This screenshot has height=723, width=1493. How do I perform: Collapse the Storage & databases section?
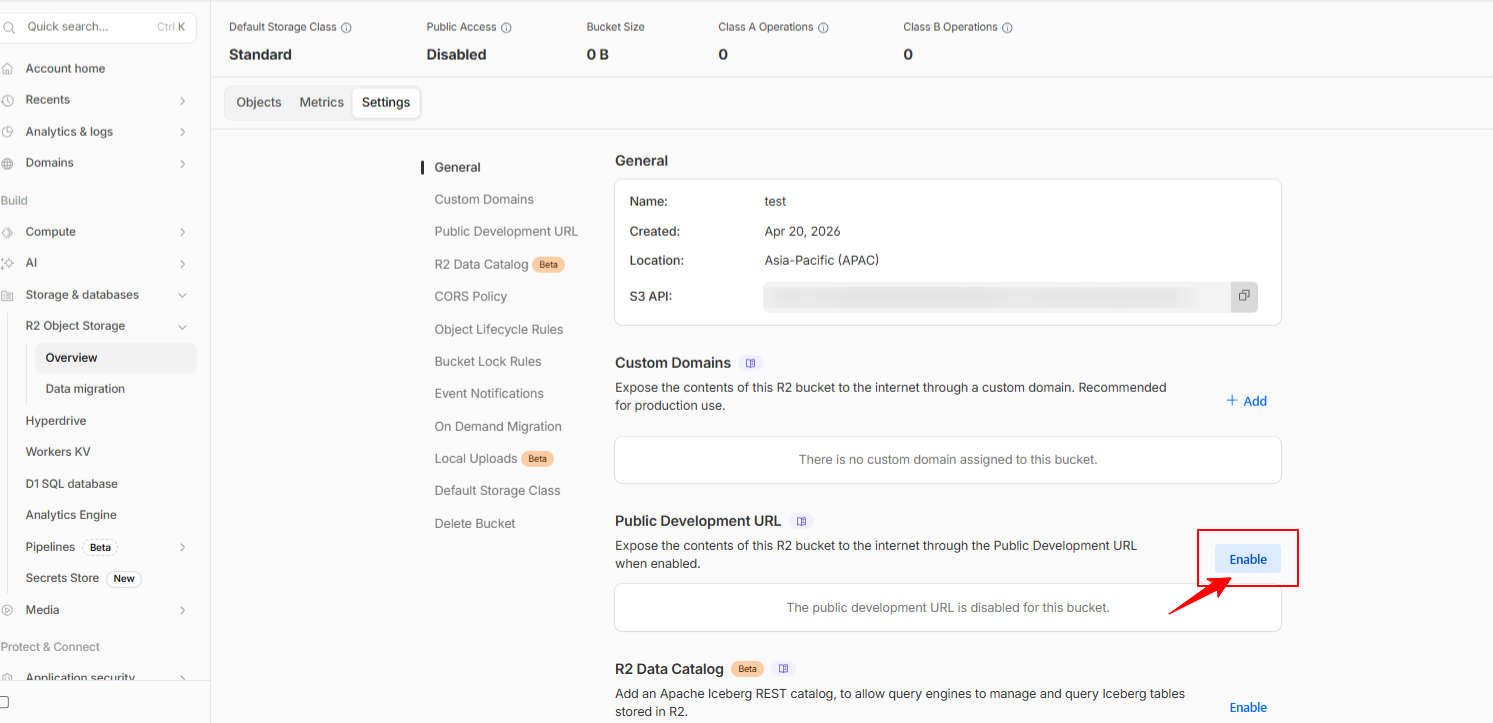point(182,295)
